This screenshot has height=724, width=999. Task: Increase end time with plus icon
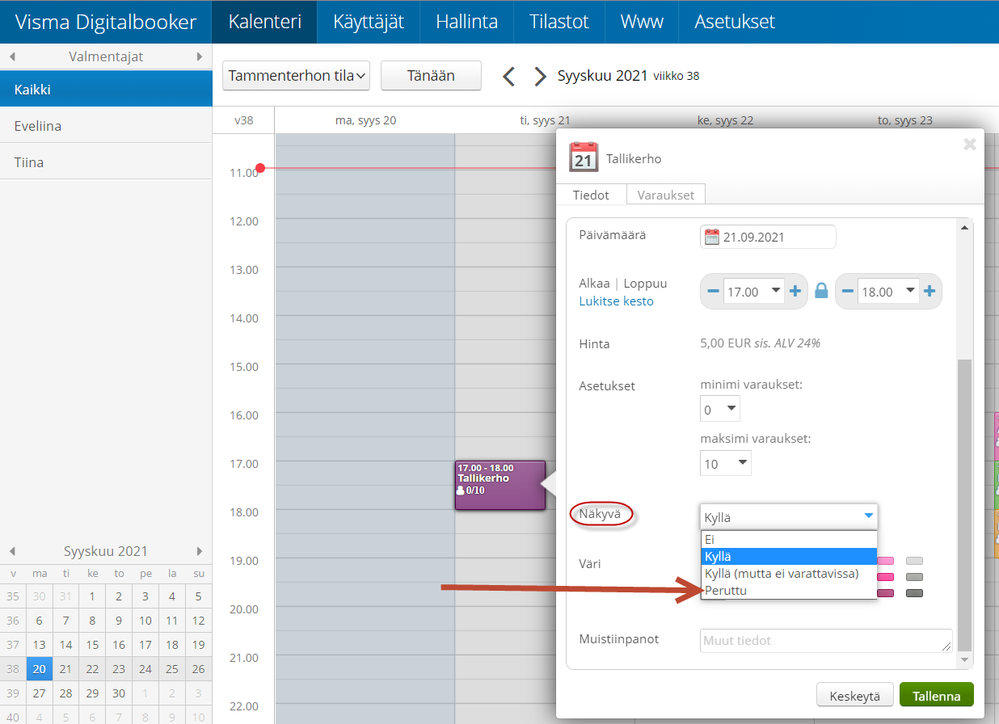coord(930,291)
